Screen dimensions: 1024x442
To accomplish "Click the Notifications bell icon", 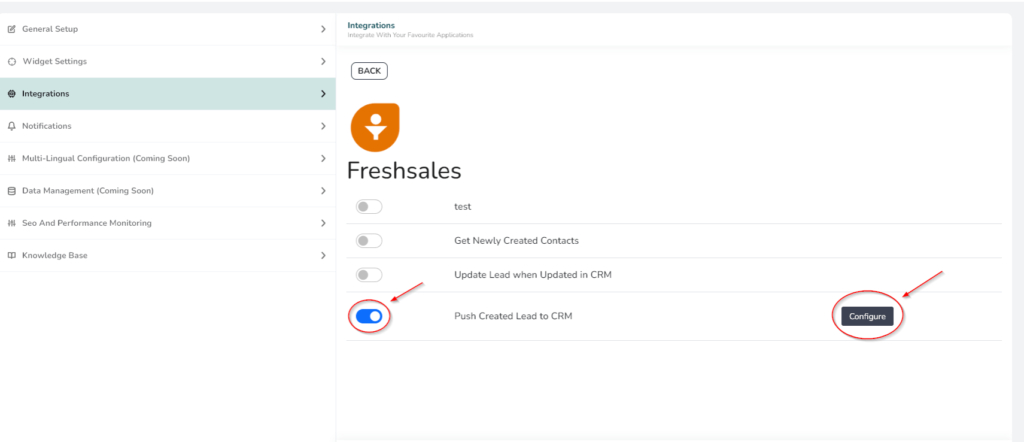I will click(x=11, y=126).
